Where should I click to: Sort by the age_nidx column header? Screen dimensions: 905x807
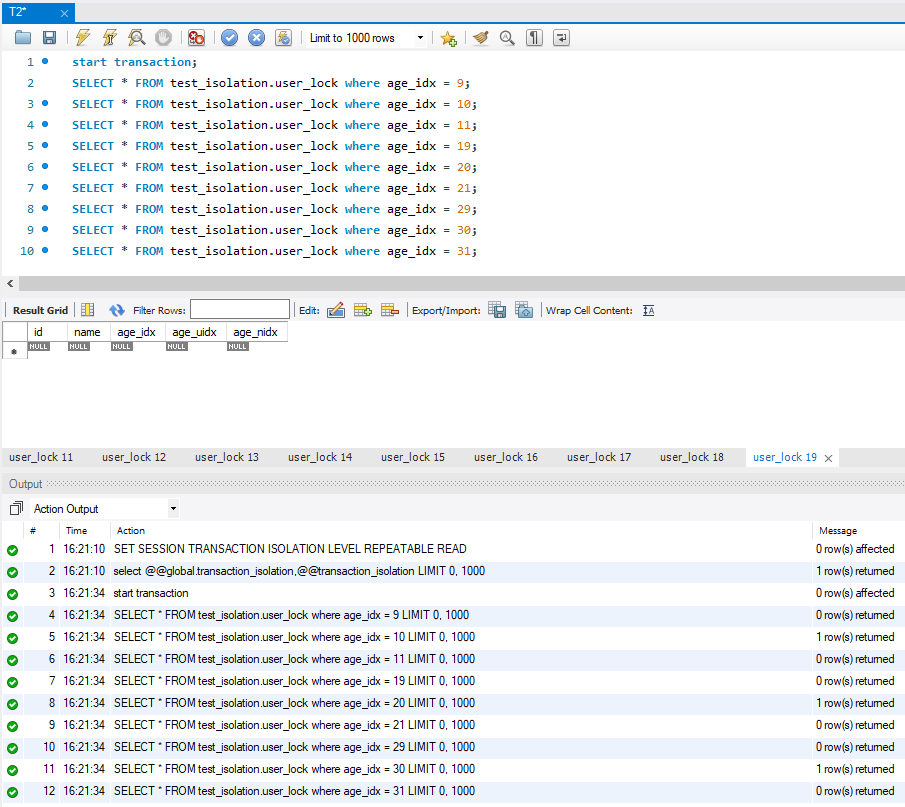coord(256,332)
